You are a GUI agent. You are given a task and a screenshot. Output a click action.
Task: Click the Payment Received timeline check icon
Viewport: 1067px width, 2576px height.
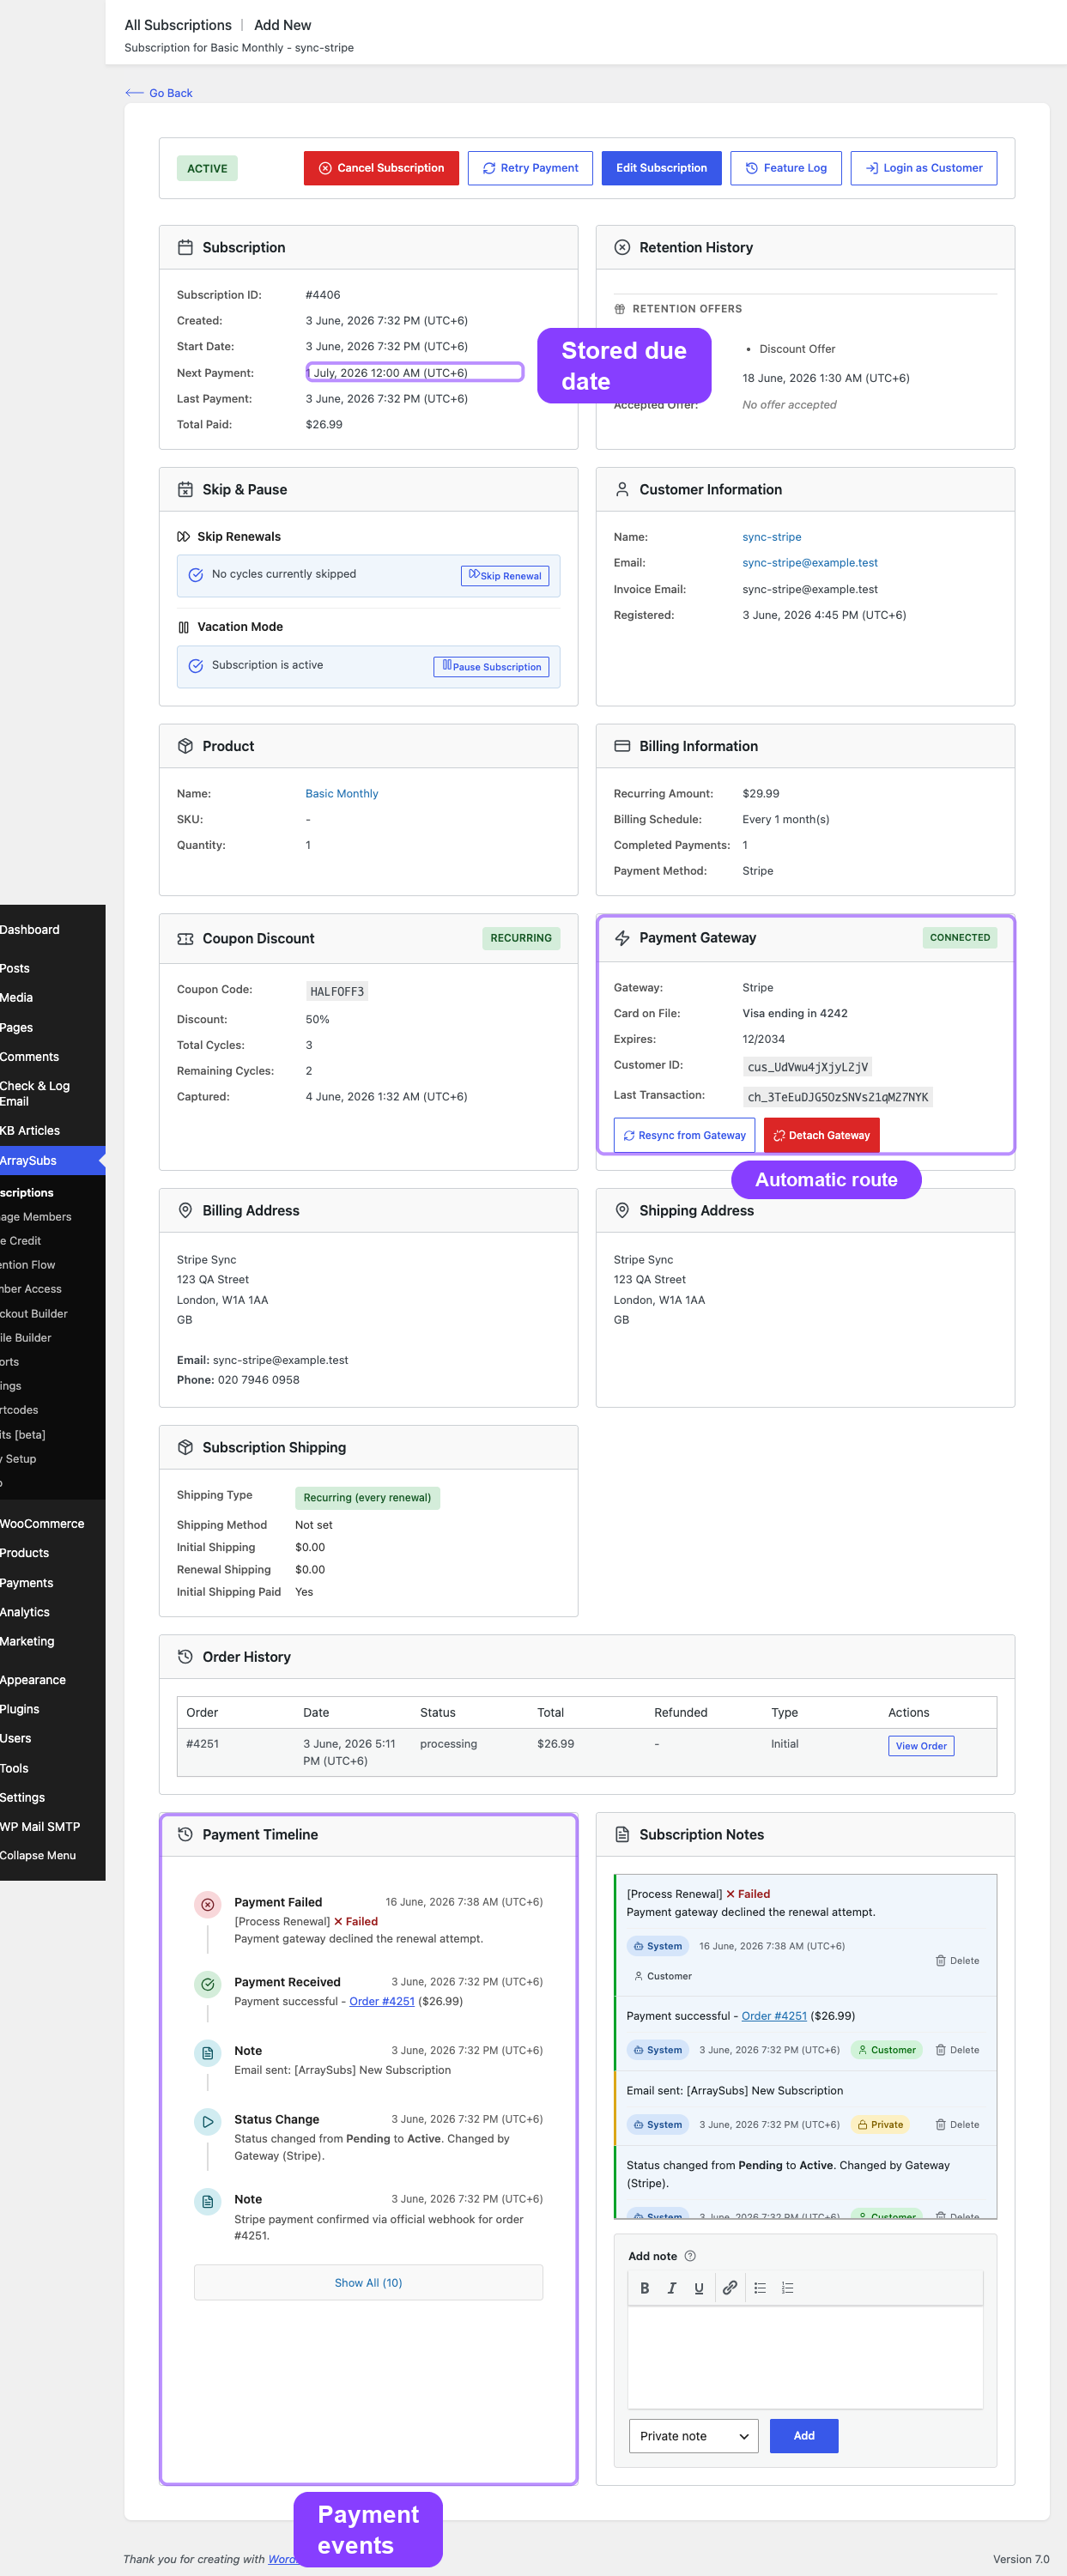[207, 1984]
